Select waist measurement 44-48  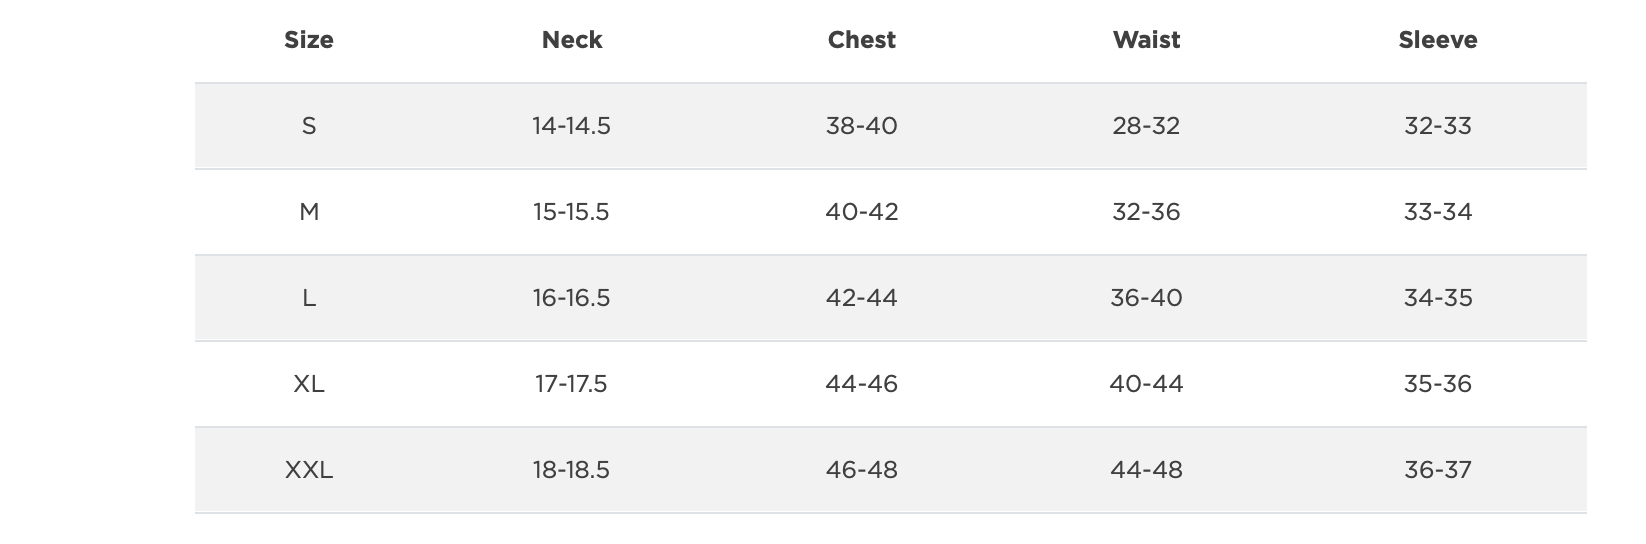[x=1146, y=470]
